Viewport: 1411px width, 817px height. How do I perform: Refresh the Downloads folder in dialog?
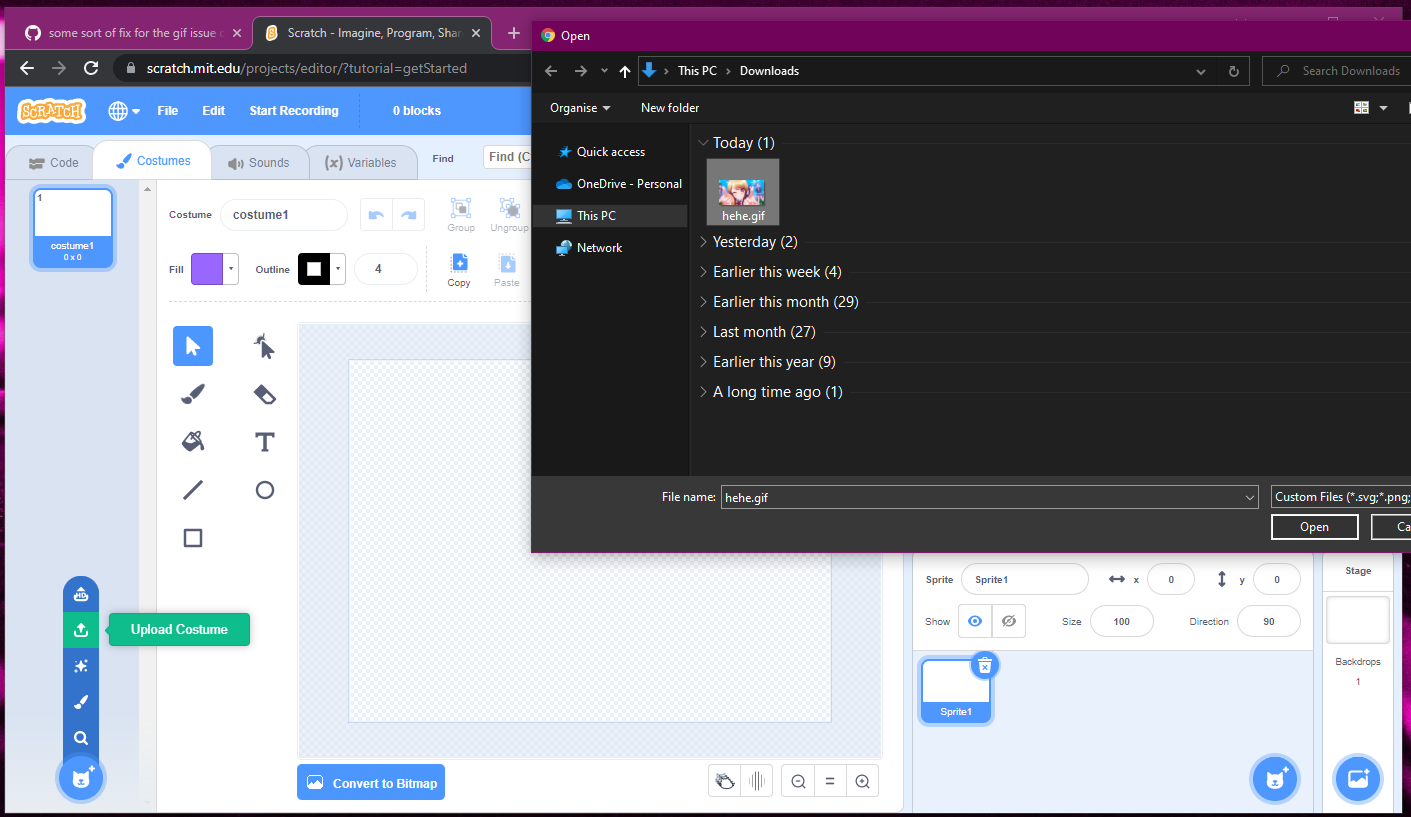click(x=1233, y=71)
